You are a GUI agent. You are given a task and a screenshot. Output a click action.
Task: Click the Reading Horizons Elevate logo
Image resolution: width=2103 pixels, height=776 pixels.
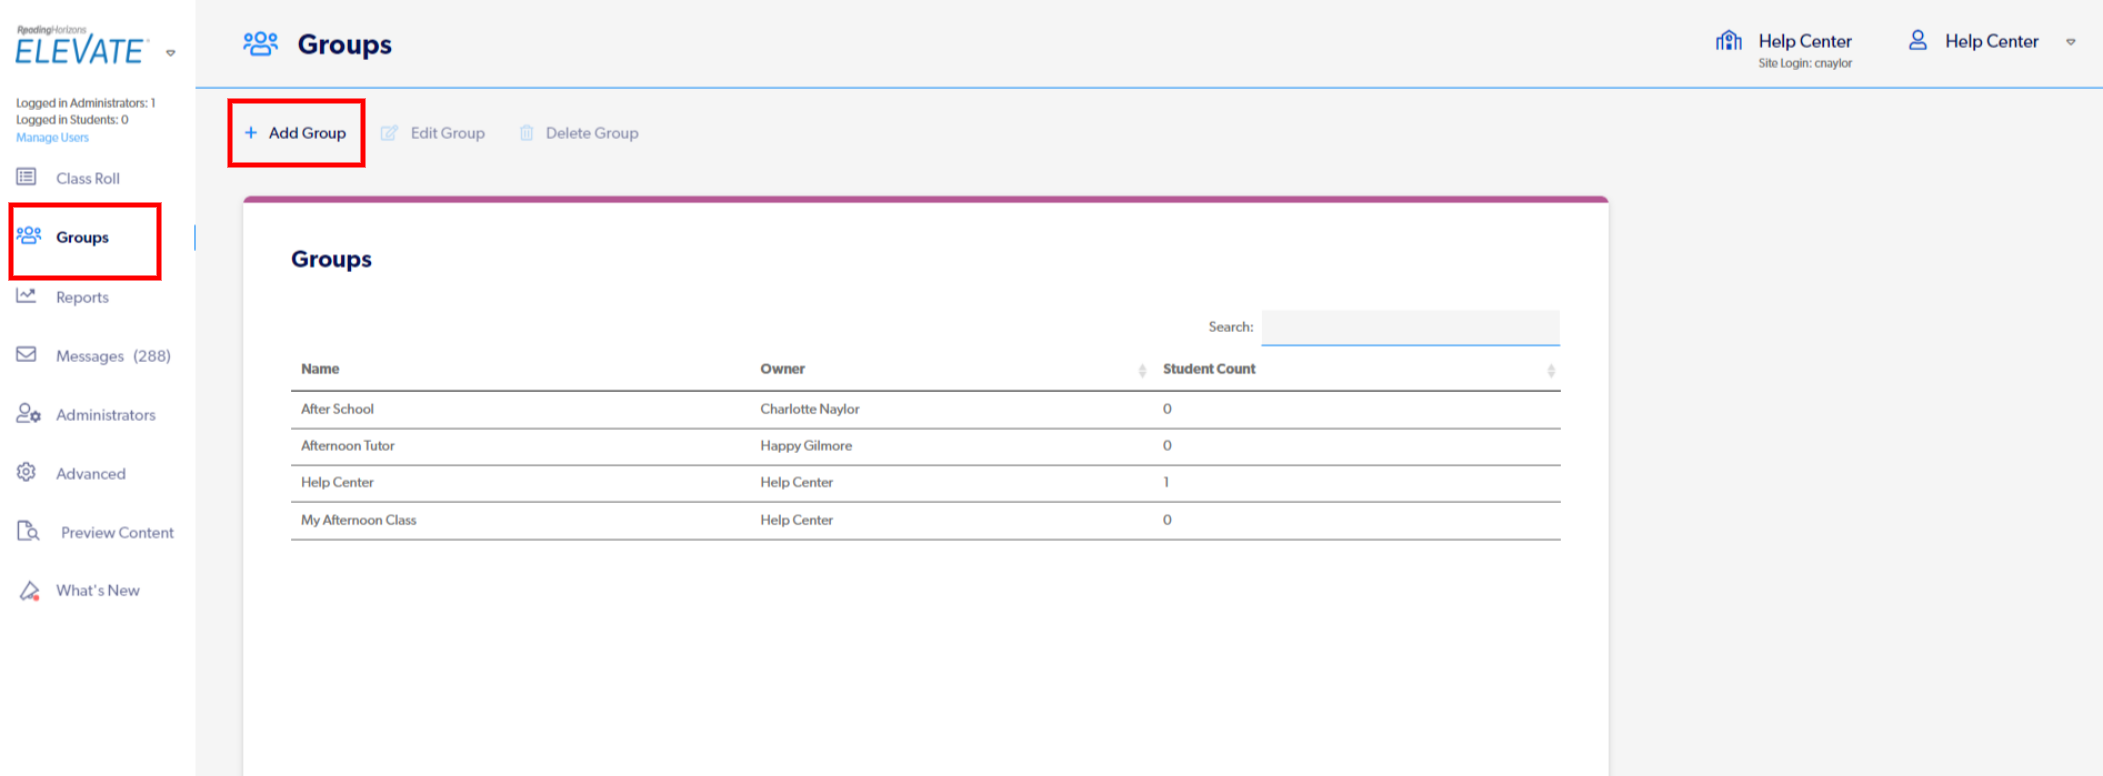click(x=81, y=45)
